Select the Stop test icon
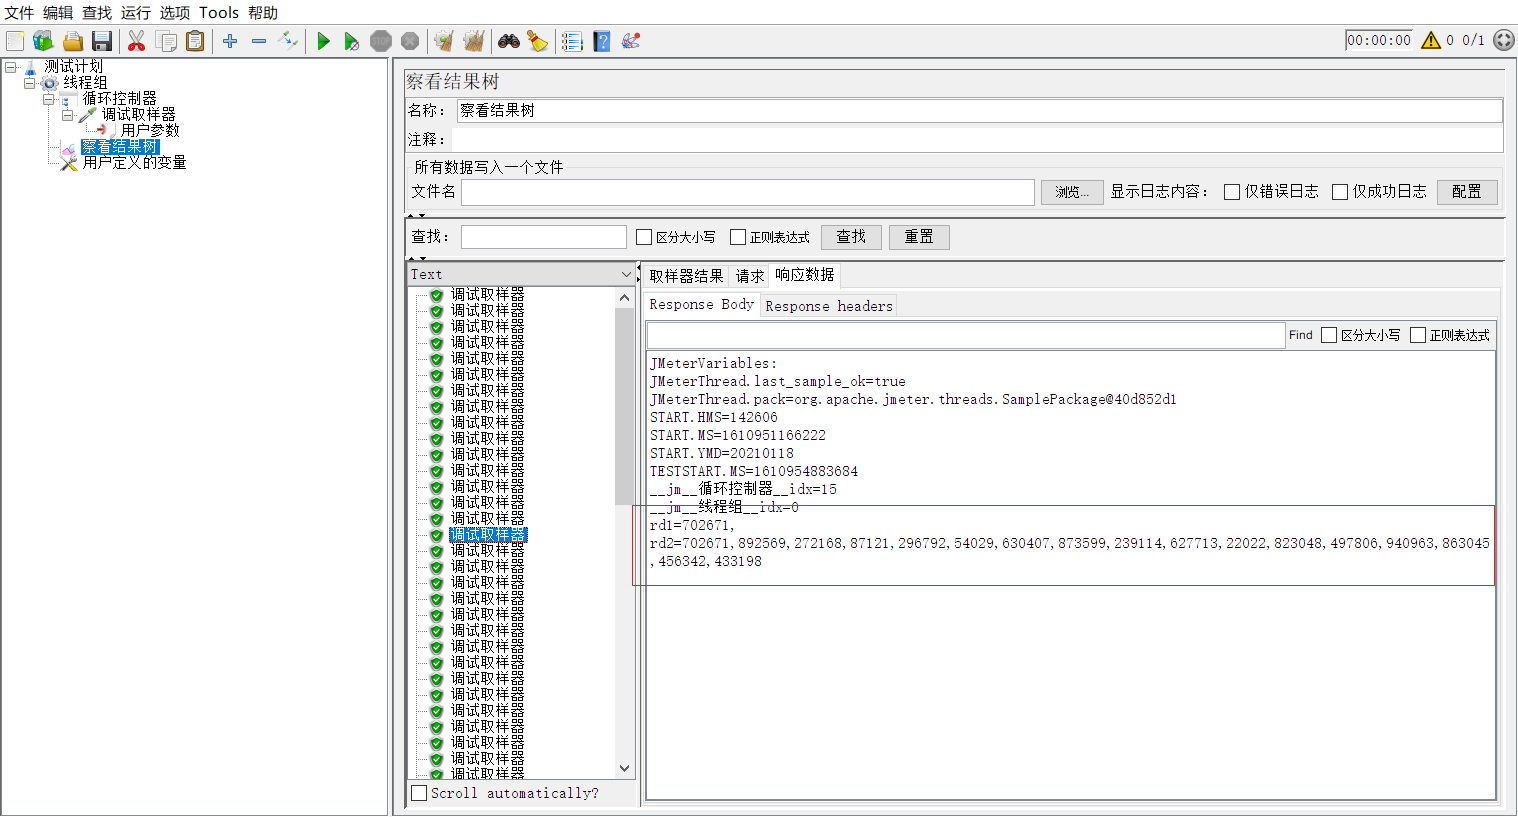 point(381,41)
